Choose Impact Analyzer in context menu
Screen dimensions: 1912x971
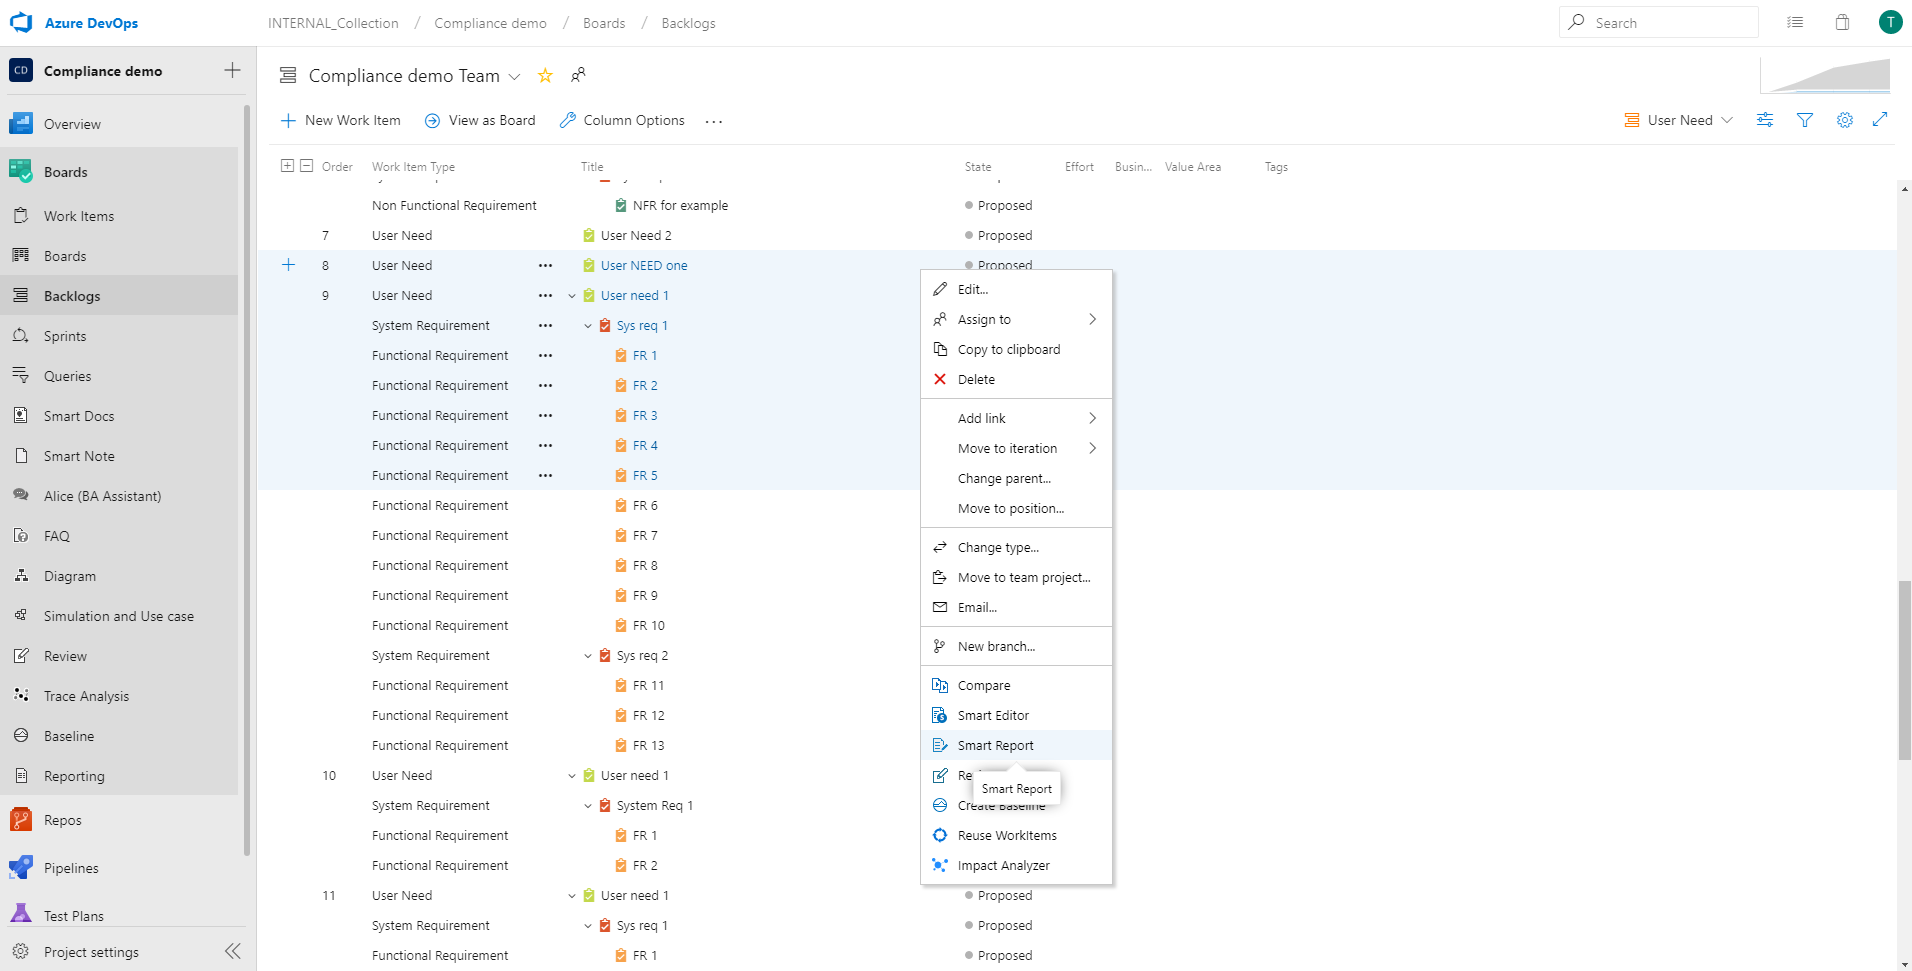tap(1003, 865)
